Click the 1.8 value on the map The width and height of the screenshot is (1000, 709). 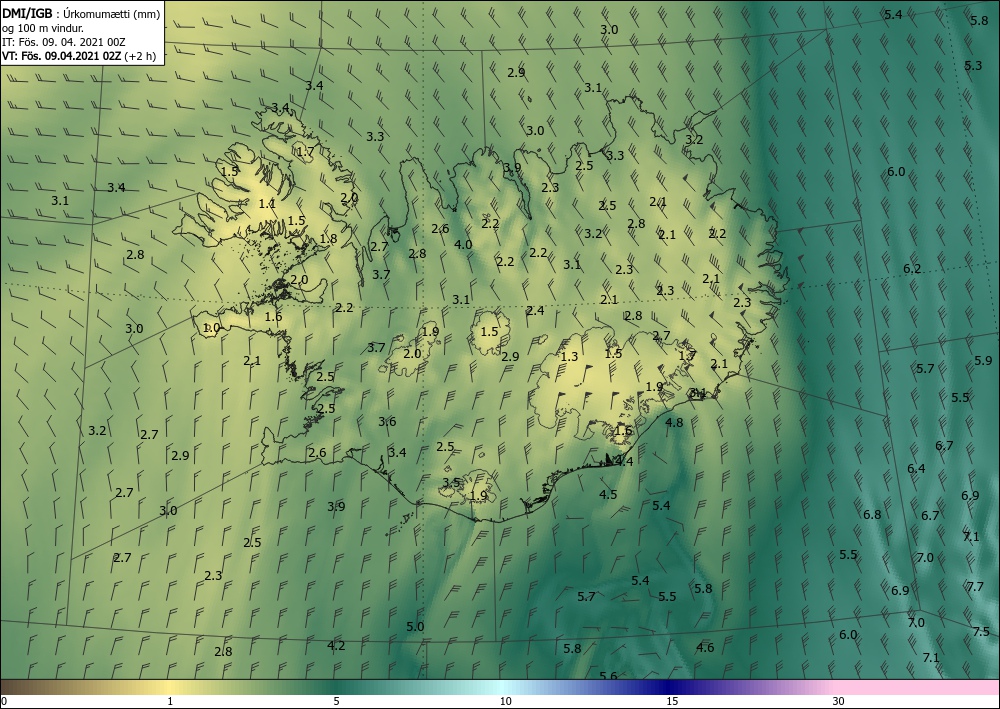click(x=328, y=239)
